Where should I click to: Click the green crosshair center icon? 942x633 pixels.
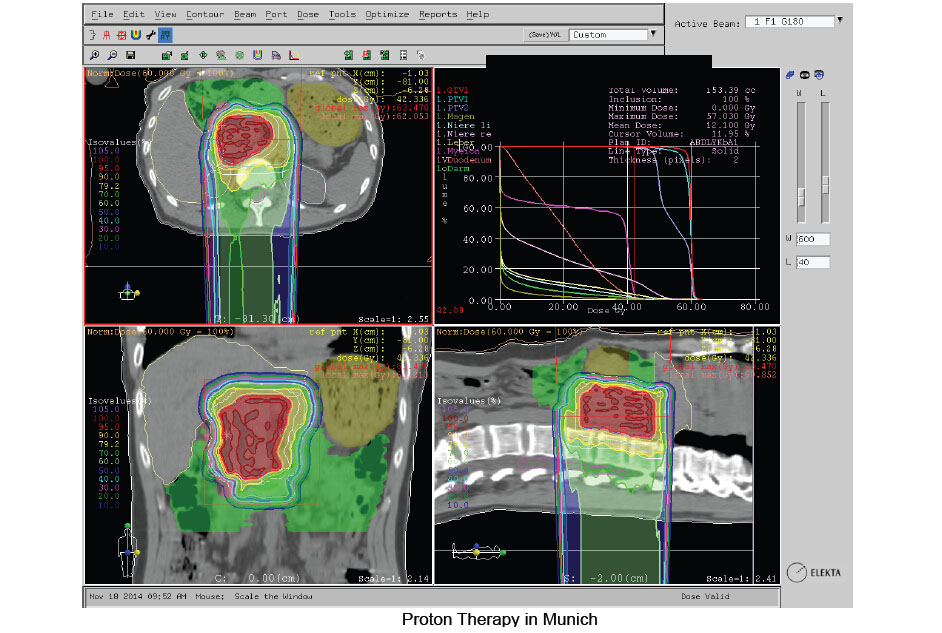click(x=203, y=55)
